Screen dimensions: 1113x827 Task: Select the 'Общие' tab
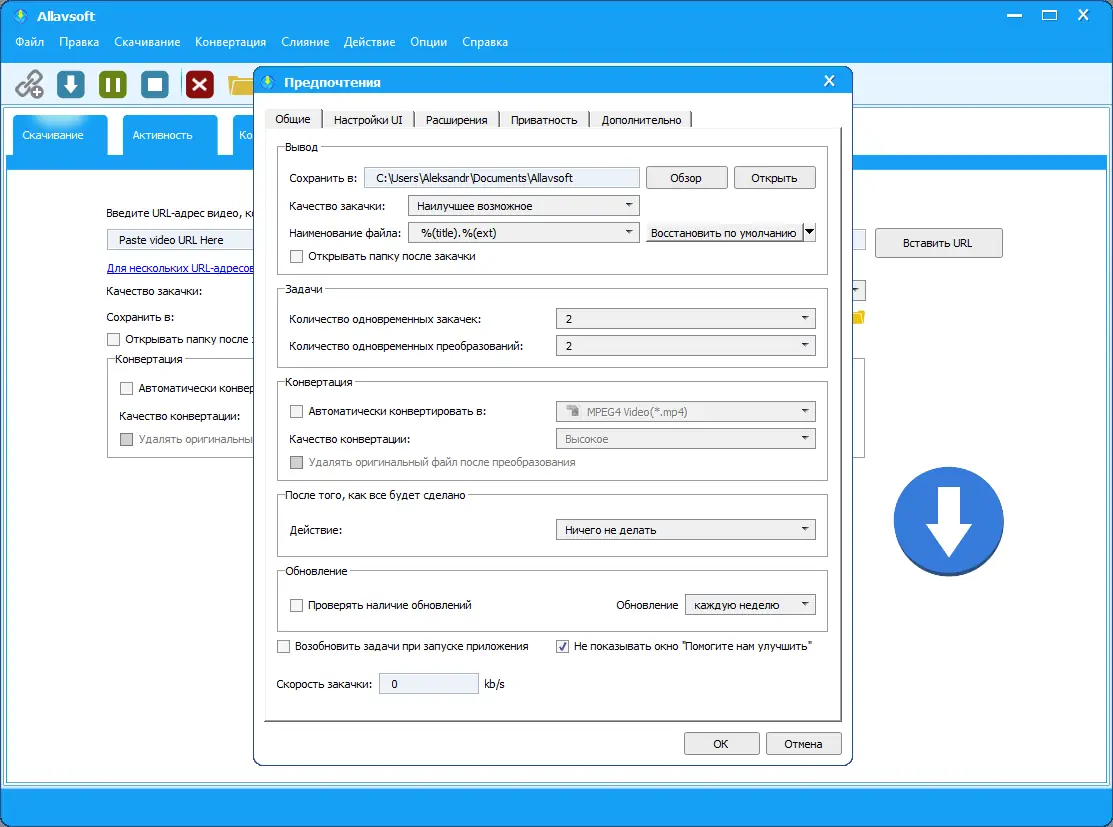(293, 119)
